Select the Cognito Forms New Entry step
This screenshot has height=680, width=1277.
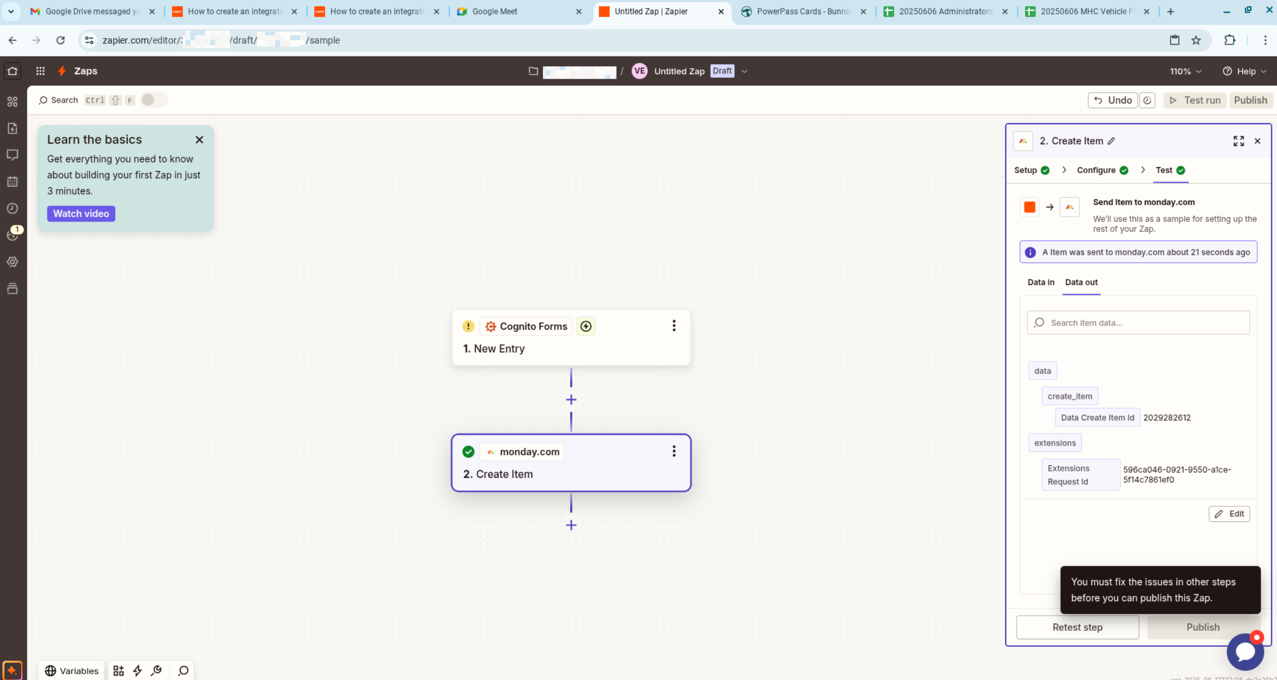571,338
